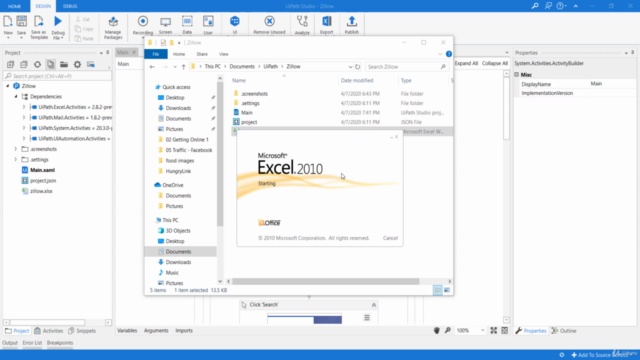Image resolution: width=640 pixels, height=360 pixels.
Task: Click the Search project input field
Action: (x=58, y=76)
